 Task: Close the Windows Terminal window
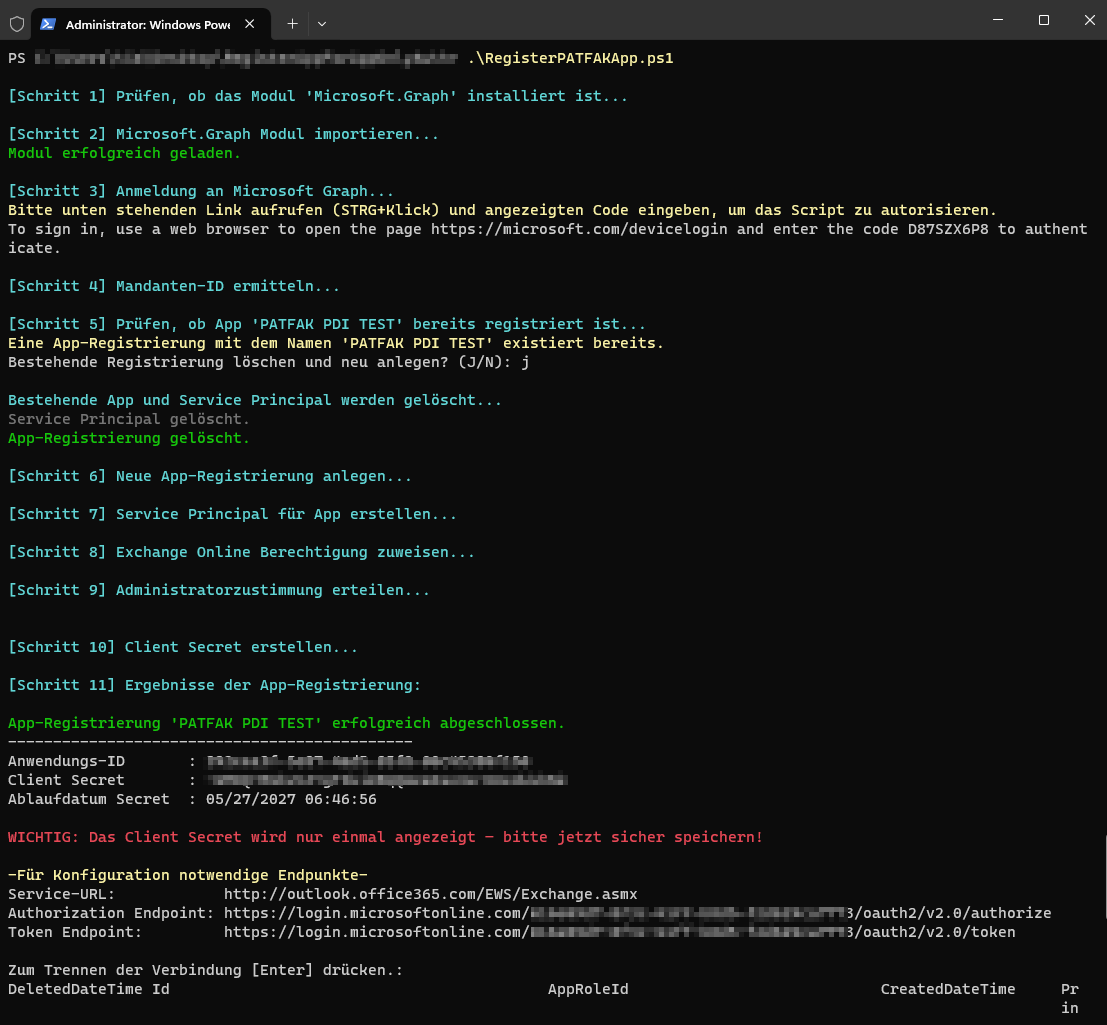(x=1089, y=20)
